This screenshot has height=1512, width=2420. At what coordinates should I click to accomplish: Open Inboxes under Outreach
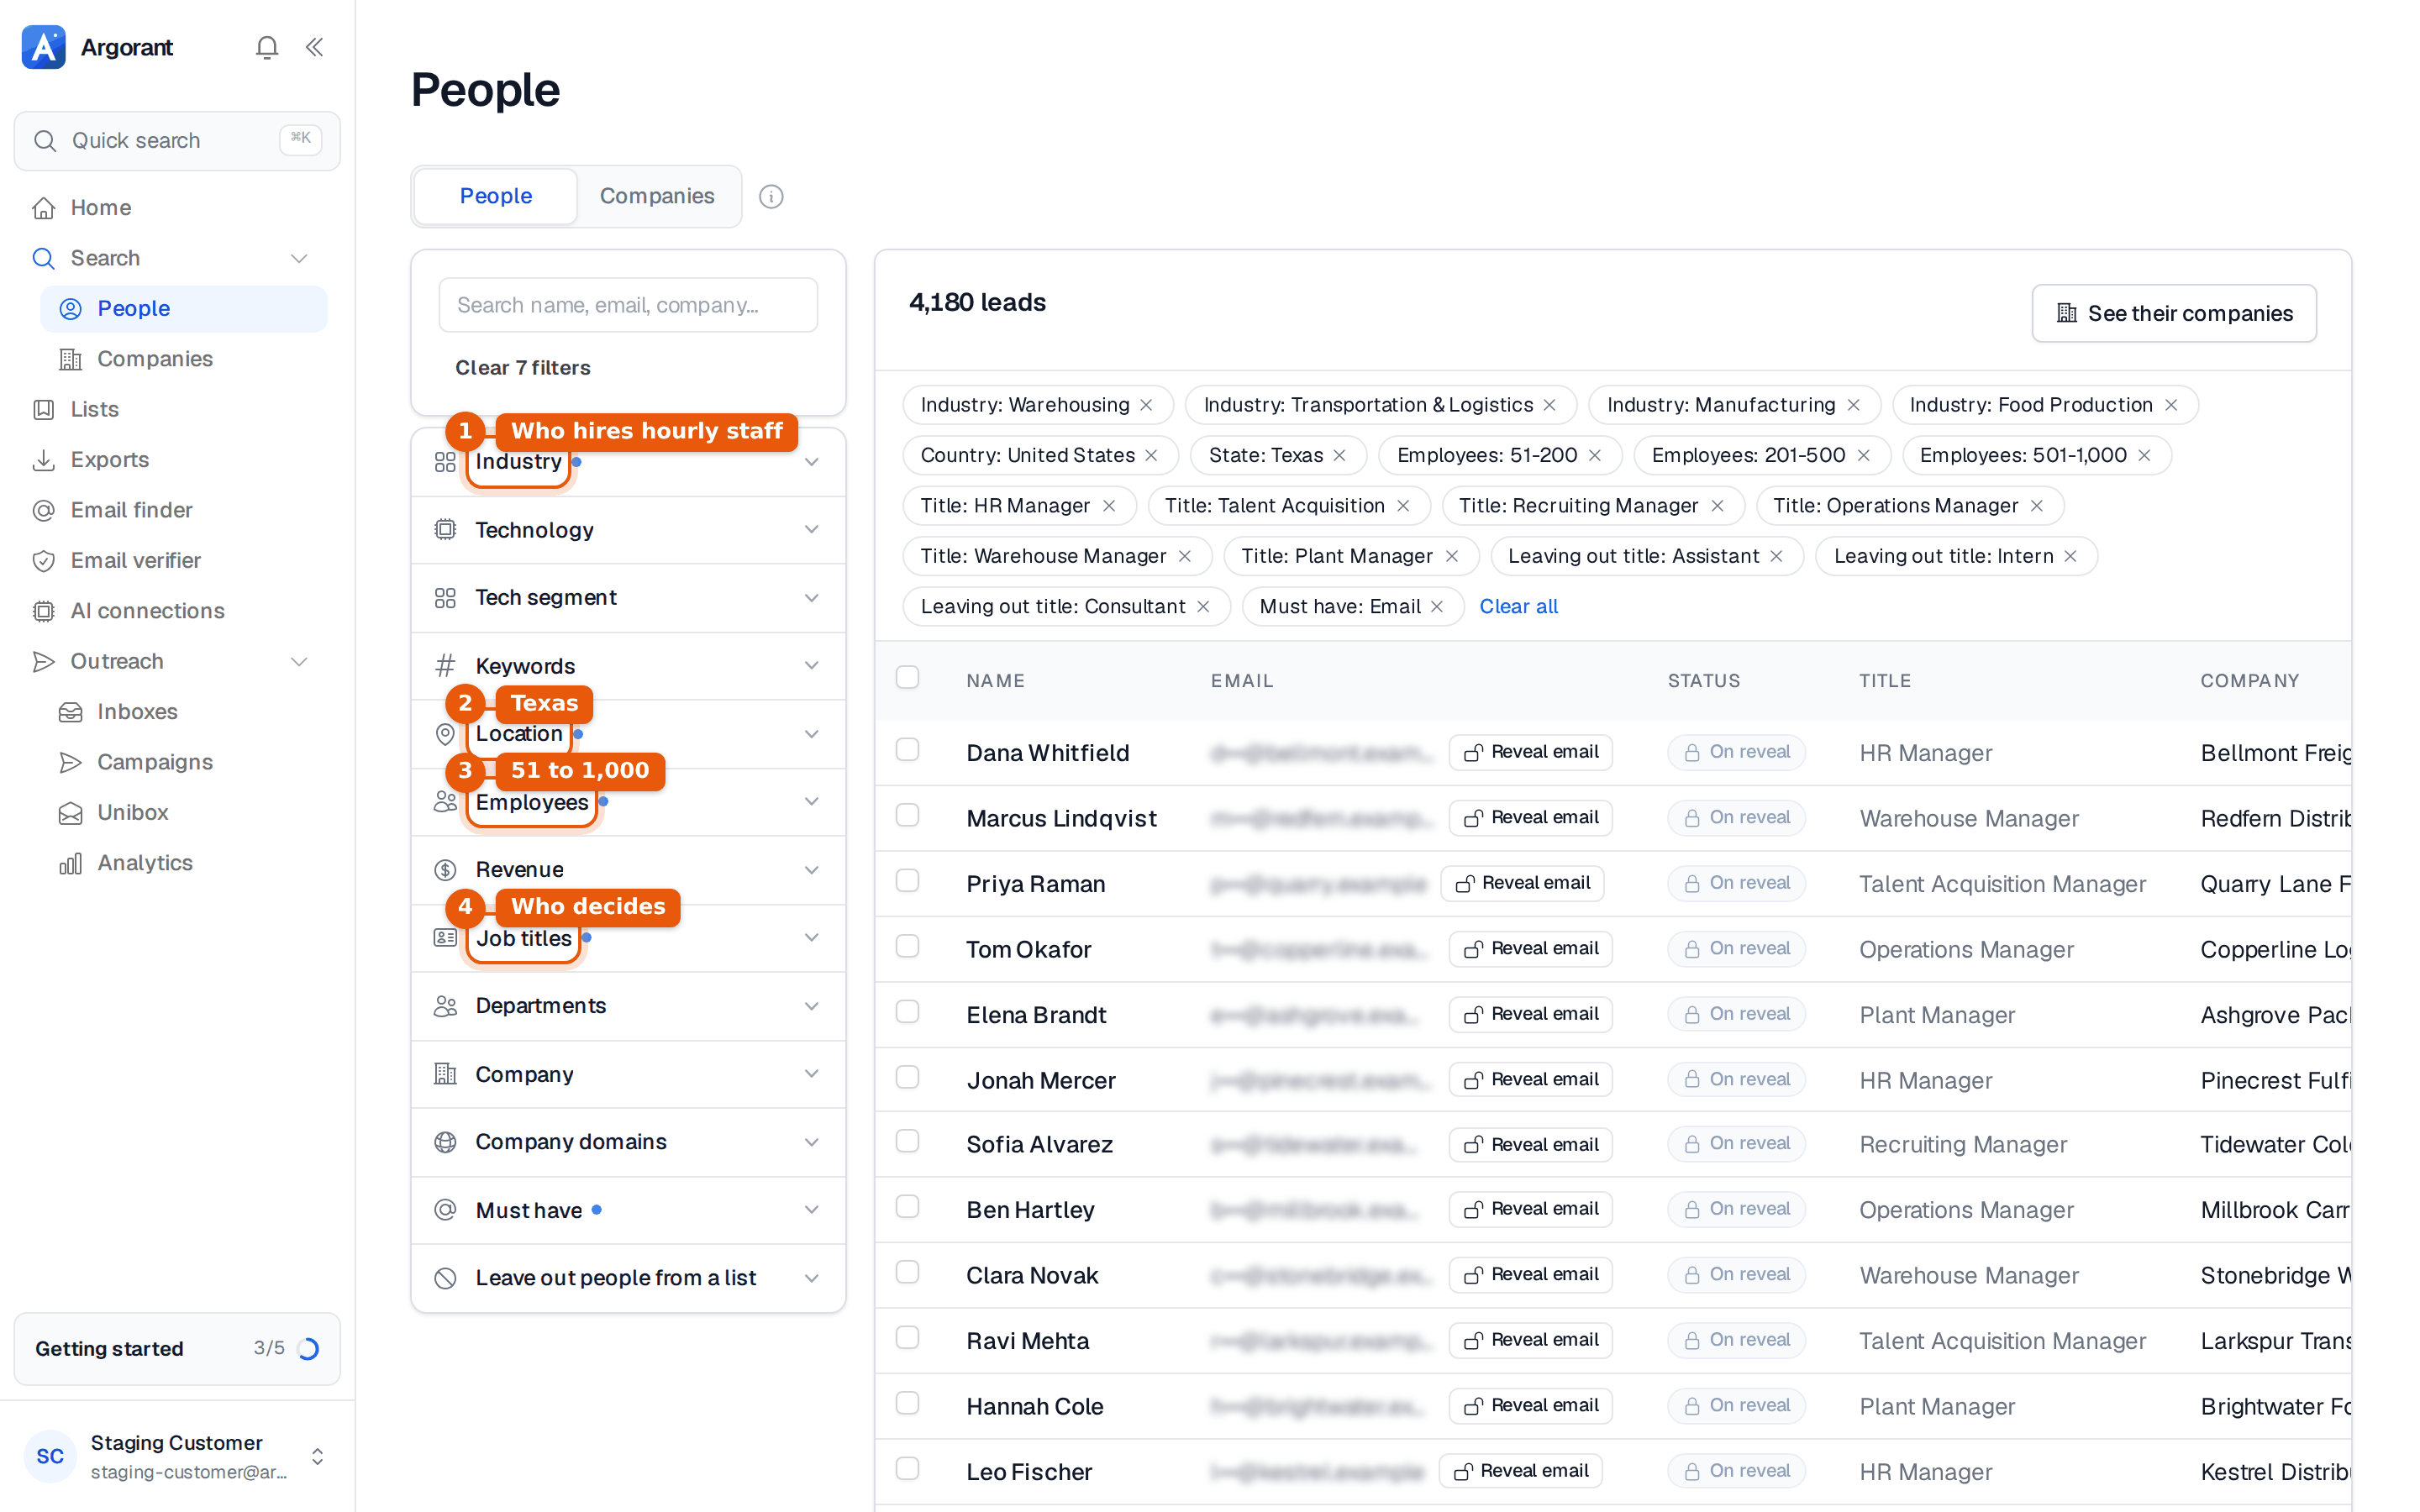click(137, 711)
